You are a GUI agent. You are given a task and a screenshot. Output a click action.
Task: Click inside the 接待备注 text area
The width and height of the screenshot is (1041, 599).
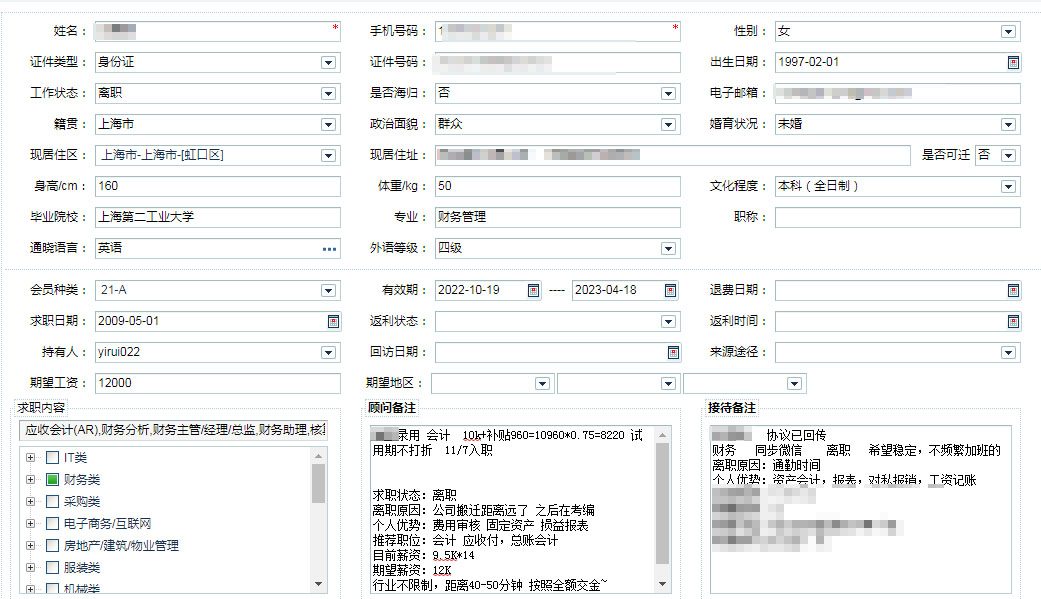coord(860,509)
